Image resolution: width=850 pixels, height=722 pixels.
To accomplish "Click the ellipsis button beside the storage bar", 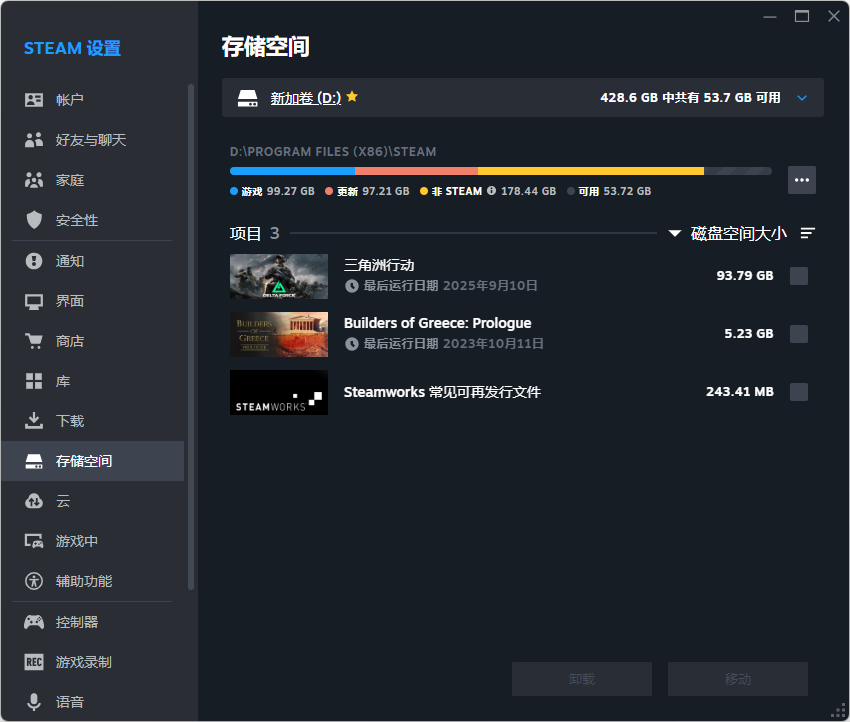I will [801, 179].
